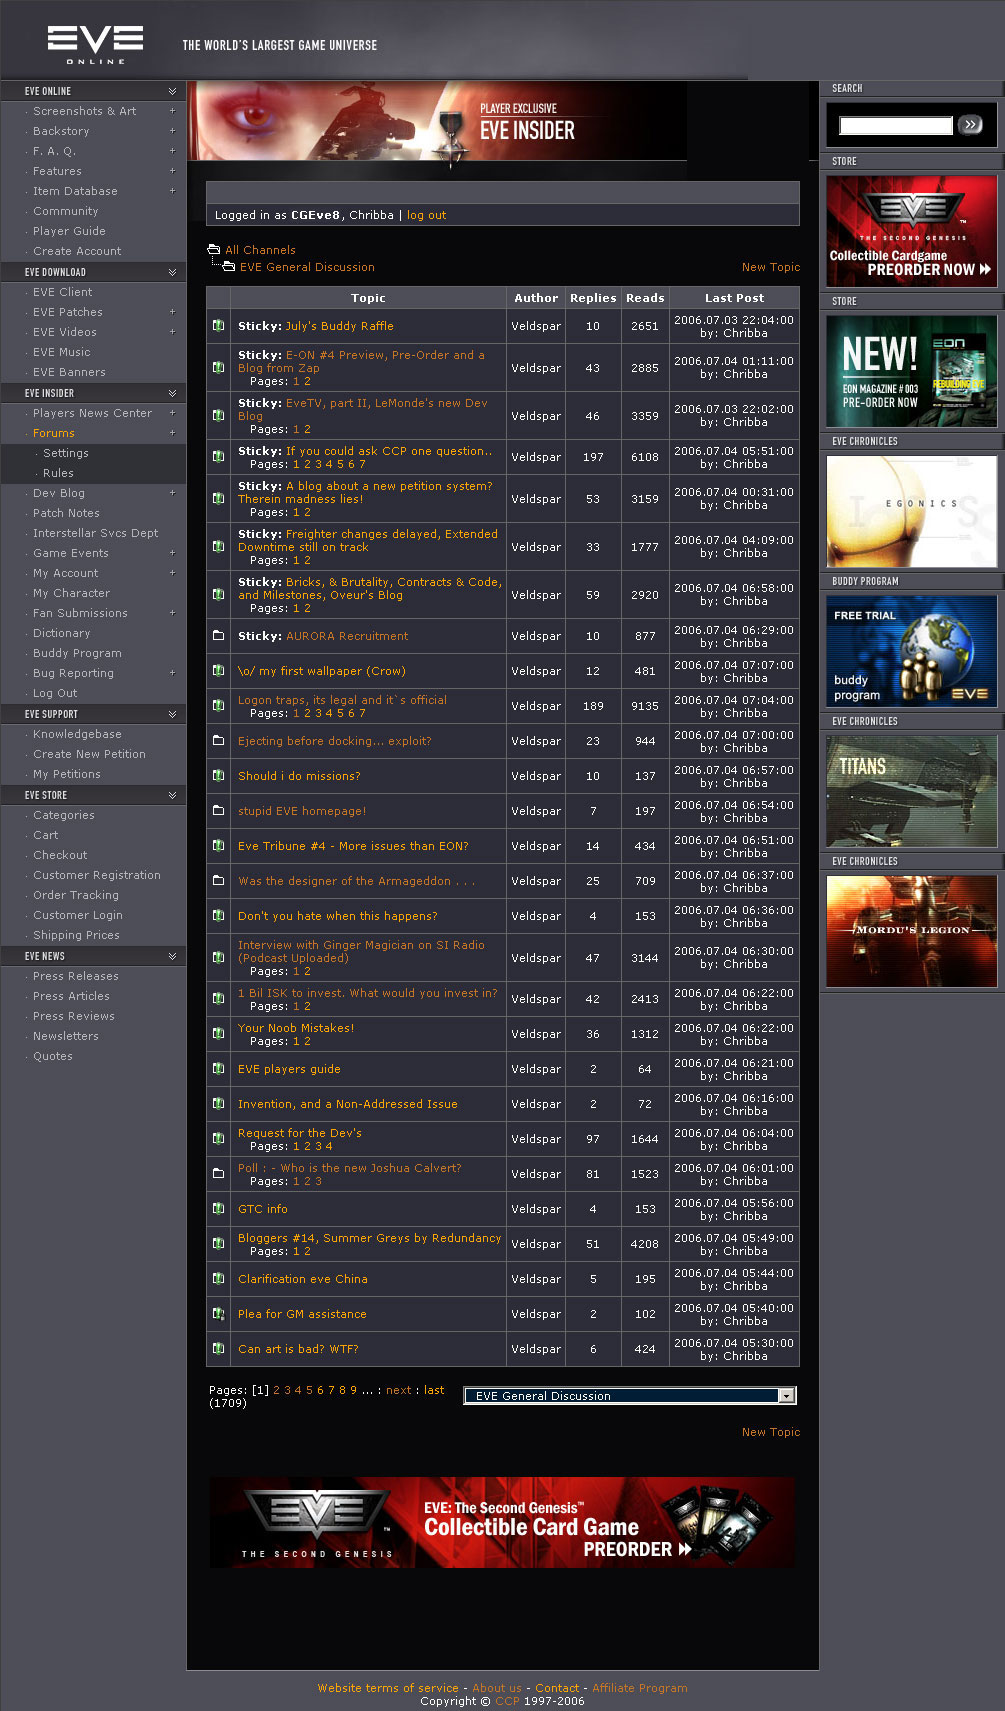Click the icon beside Clarification eve China
The width and height of the screenshot is (1005, 1711).
(218, 1279)
